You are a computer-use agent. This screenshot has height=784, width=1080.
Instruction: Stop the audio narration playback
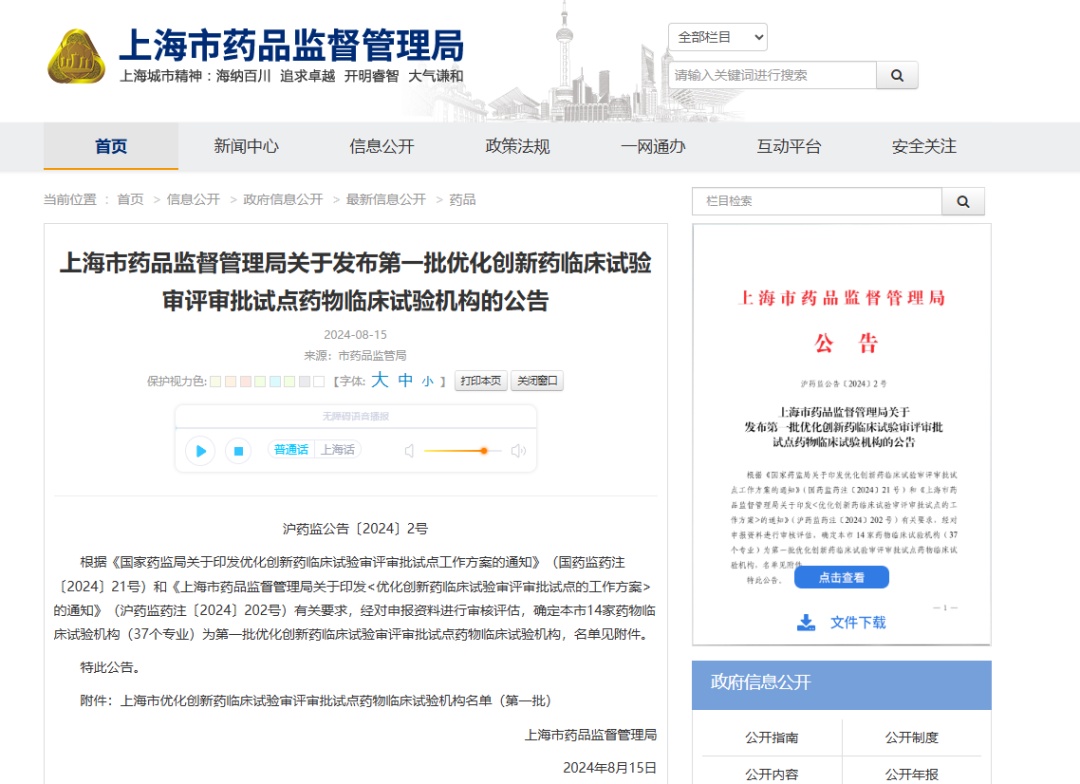tap(238, 451)
